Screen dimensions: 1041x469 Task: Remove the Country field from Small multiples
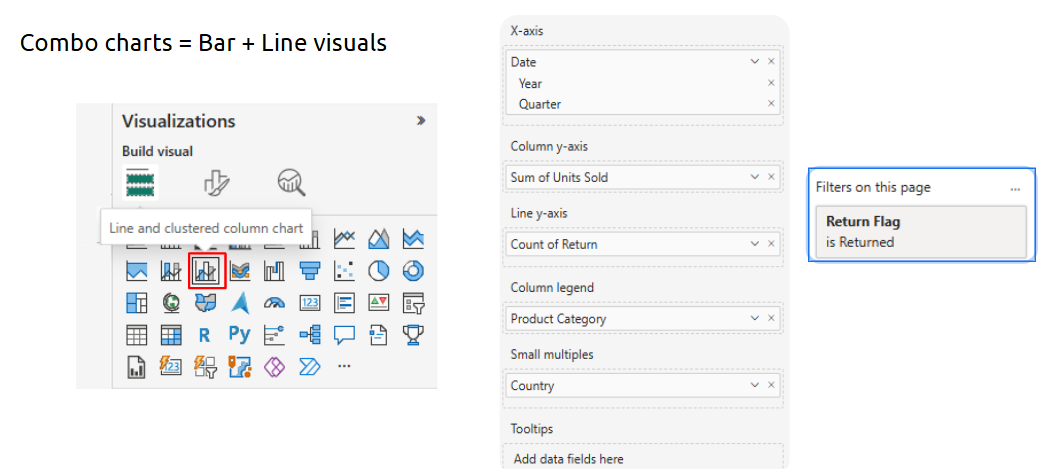point(771,385)
